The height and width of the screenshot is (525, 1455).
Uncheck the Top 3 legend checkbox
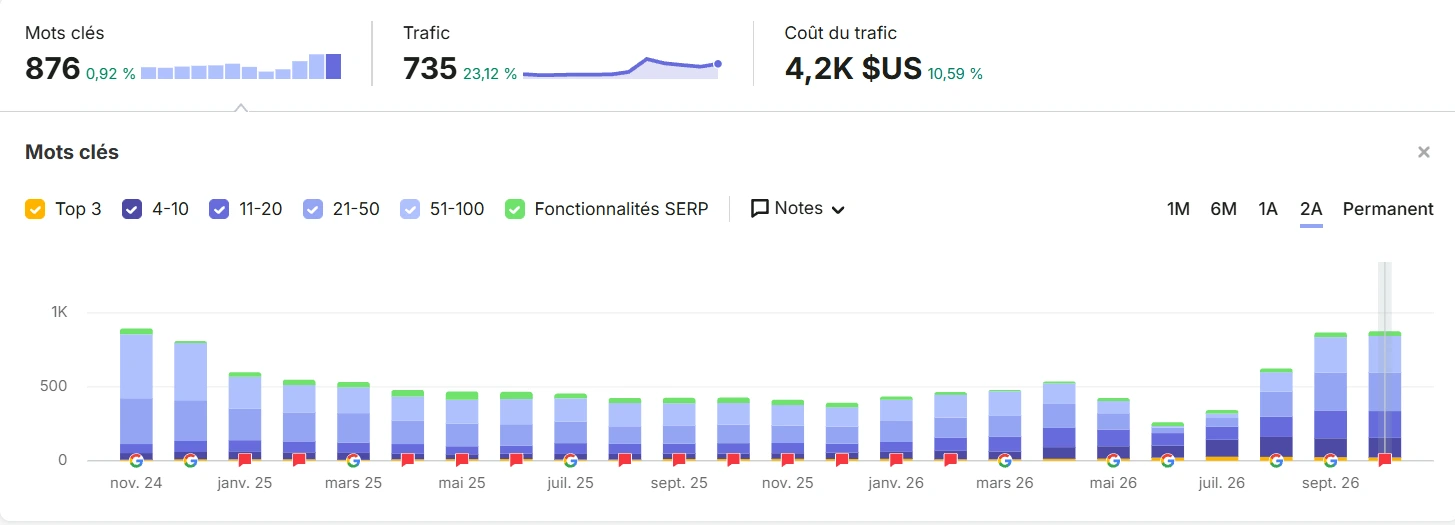pos(35,209)
